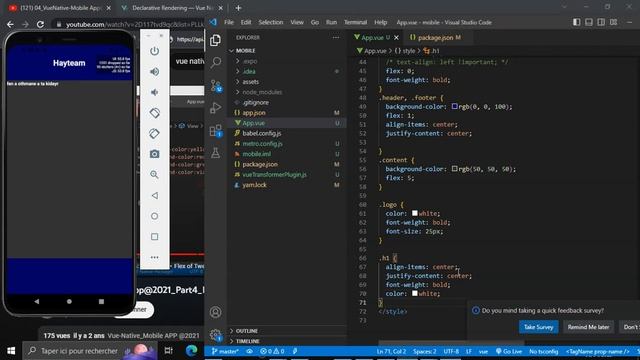The width and height of the screenshot is (640, 360).
Task: Open Run and Debug view
Action: [216, 108]
